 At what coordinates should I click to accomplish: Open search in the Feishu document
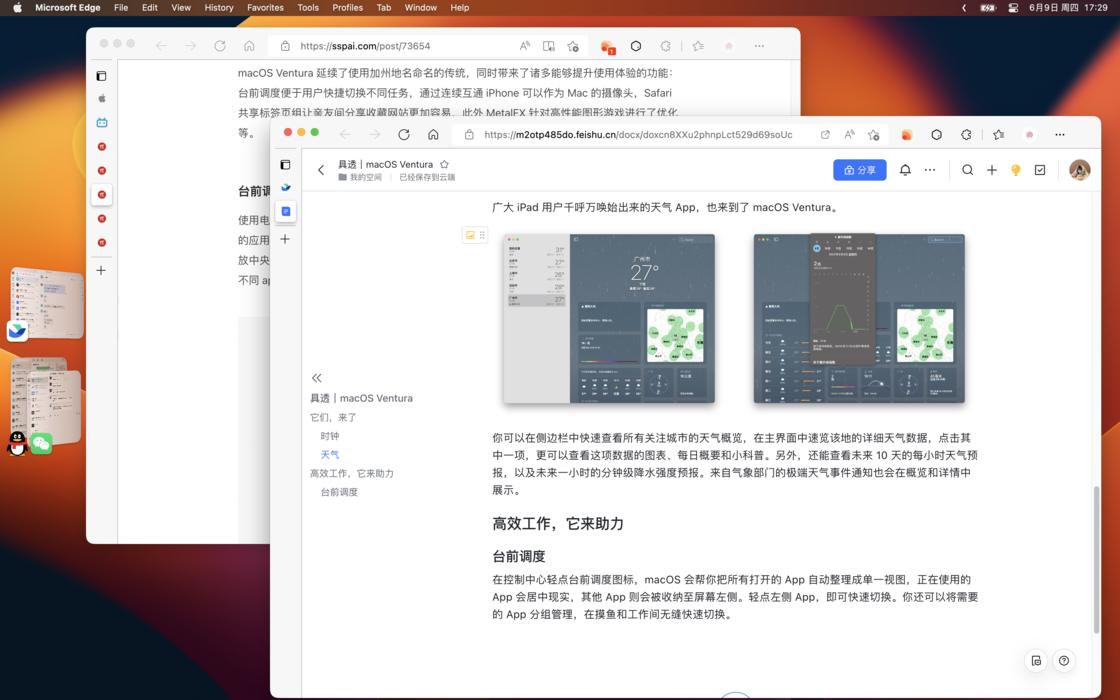tap(967, 170)
